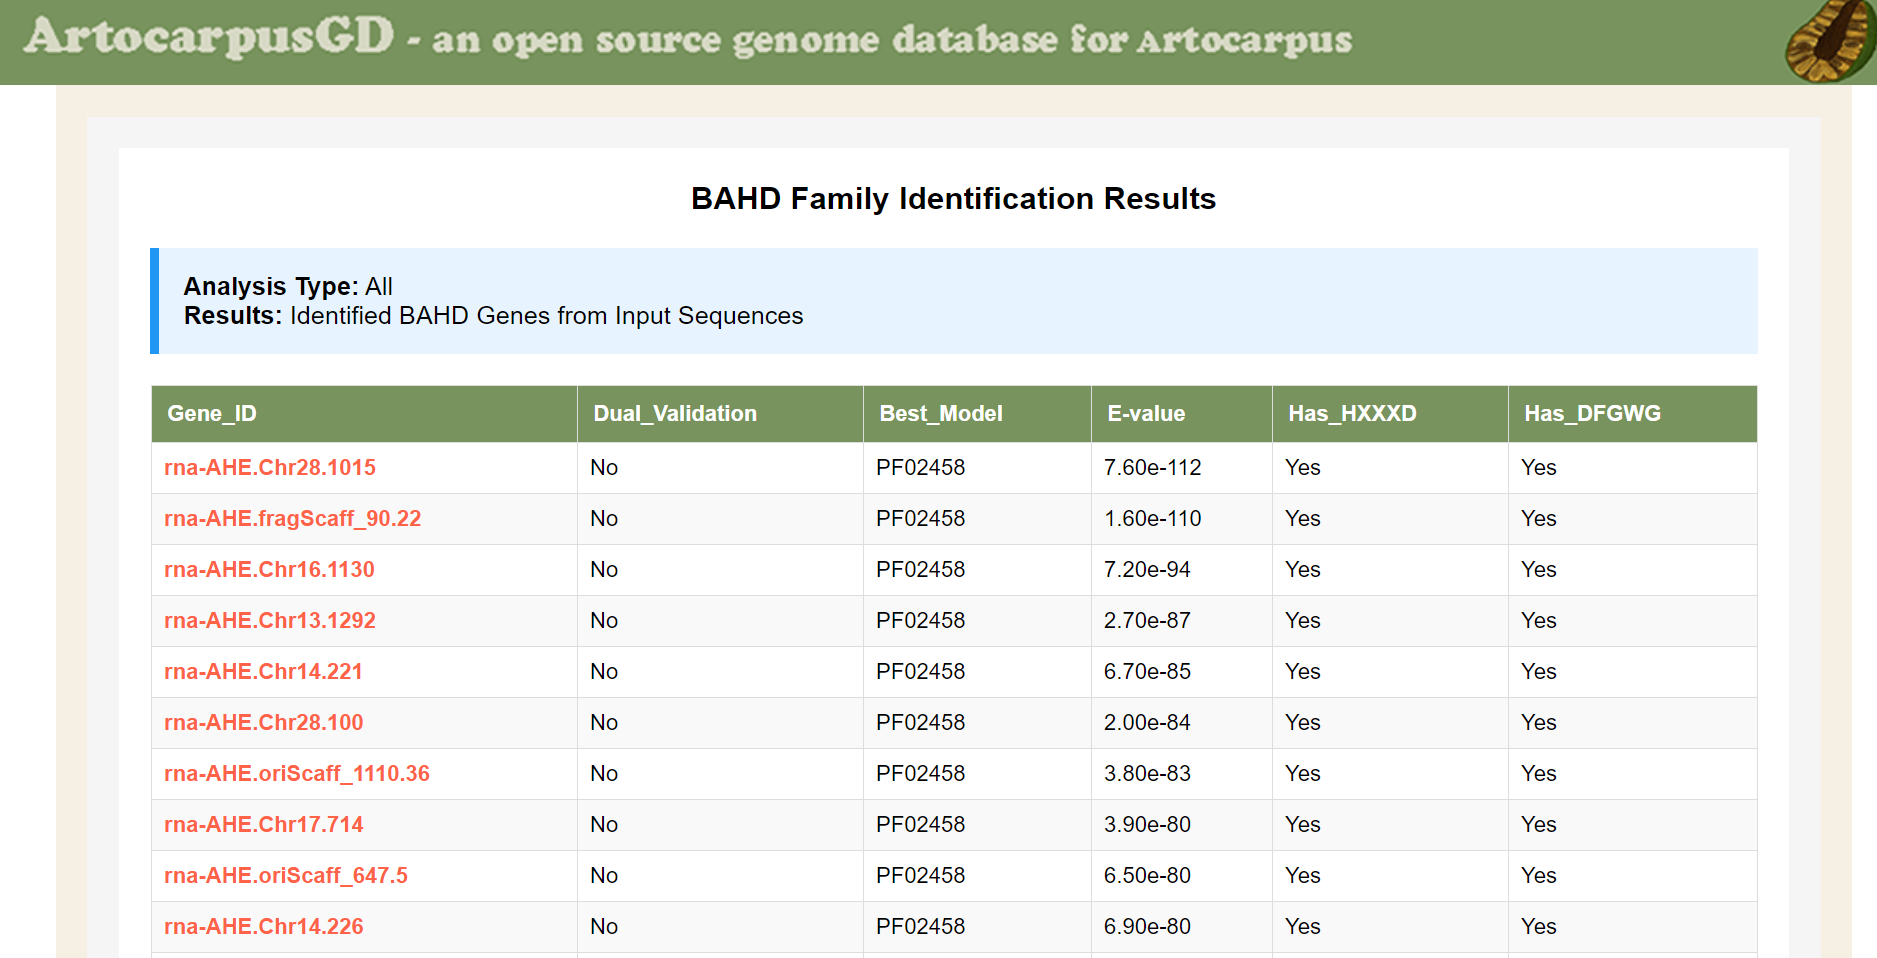Go to gene rna-AHE.oriScaff_647.5
1877x958 pixels.
pyautogui.click(x=285, y=876)
